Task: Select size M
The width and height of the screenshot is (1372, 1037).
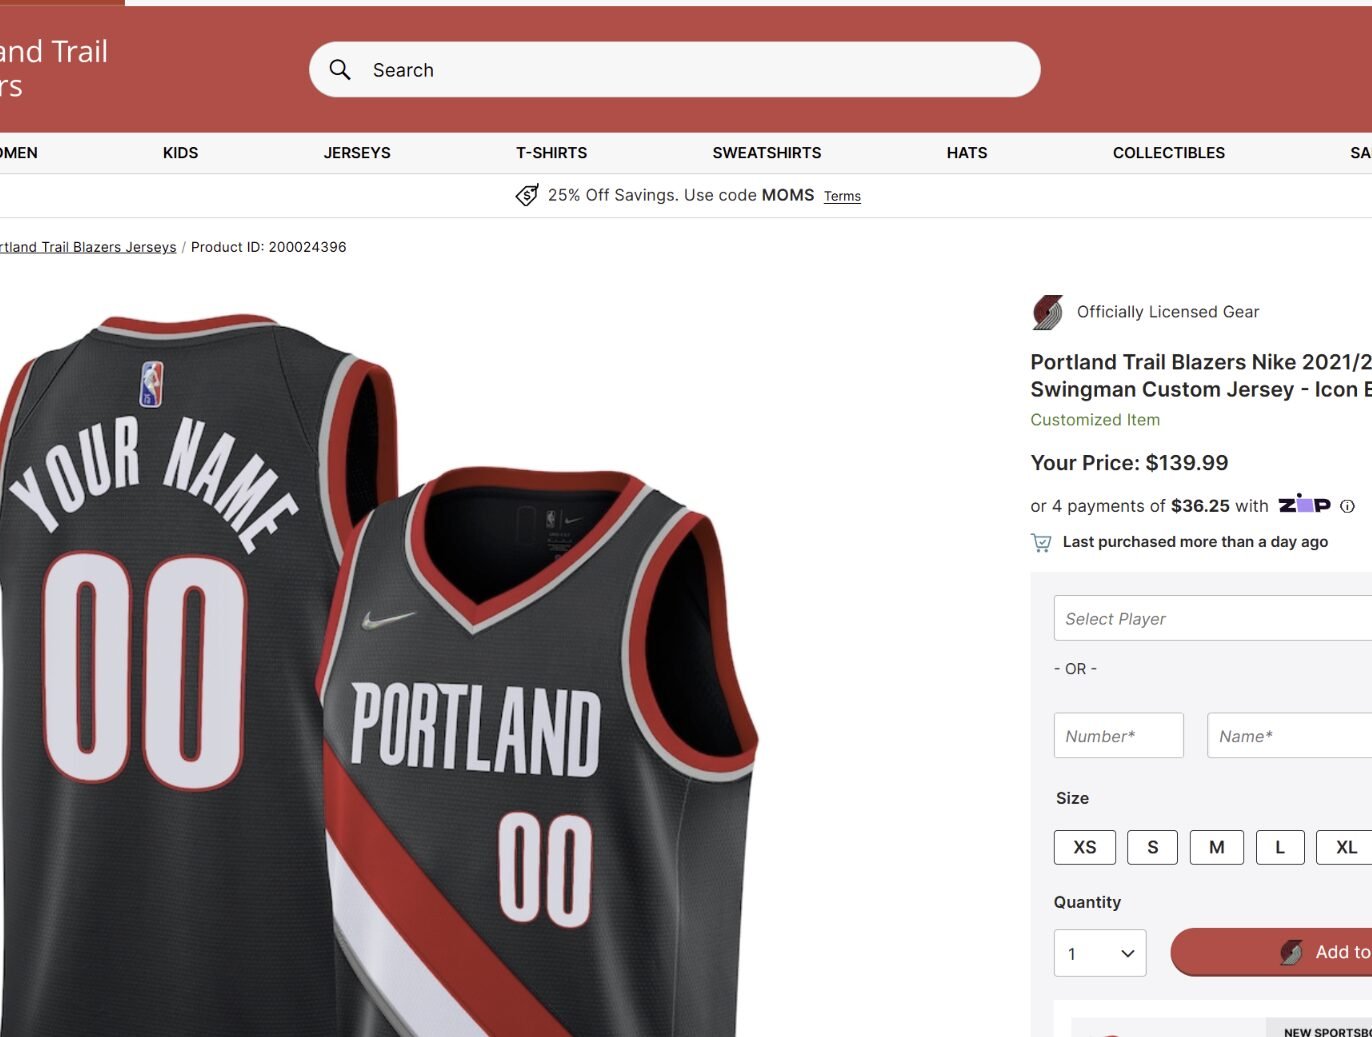Action: [1217, 847]
